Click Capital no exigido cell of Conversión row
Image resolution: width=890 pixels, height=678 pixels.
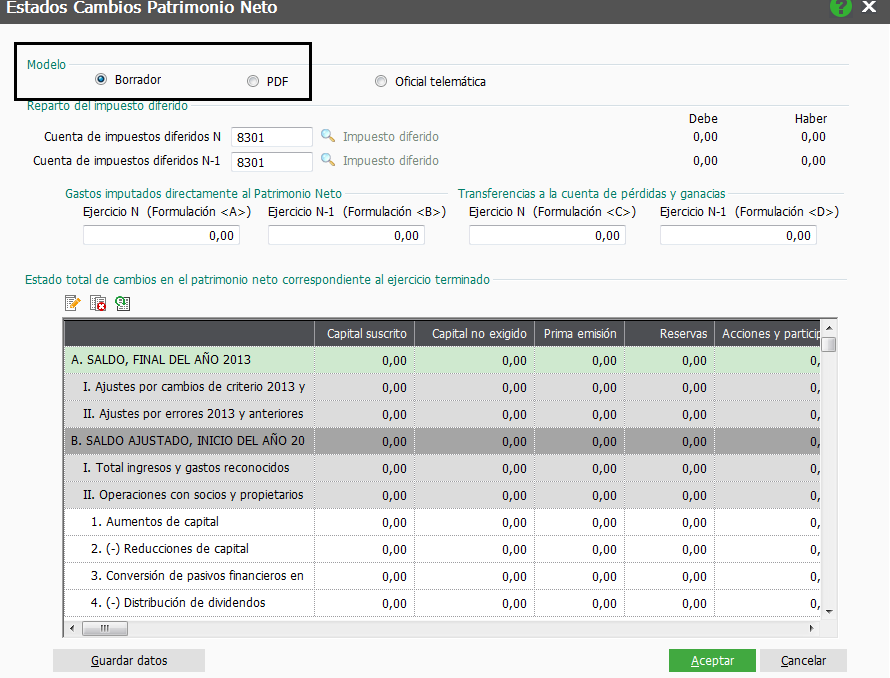tap(475, 576)
